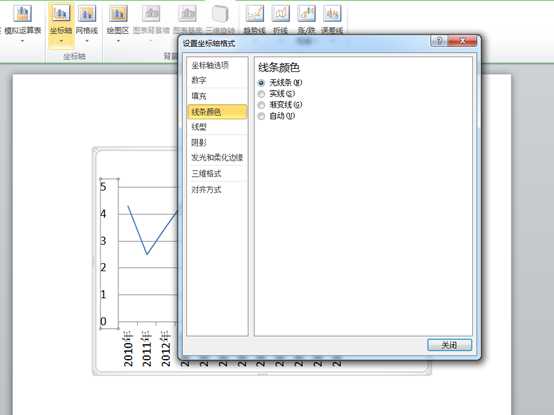Click the value 1 on vertical axis

point(103,294)
